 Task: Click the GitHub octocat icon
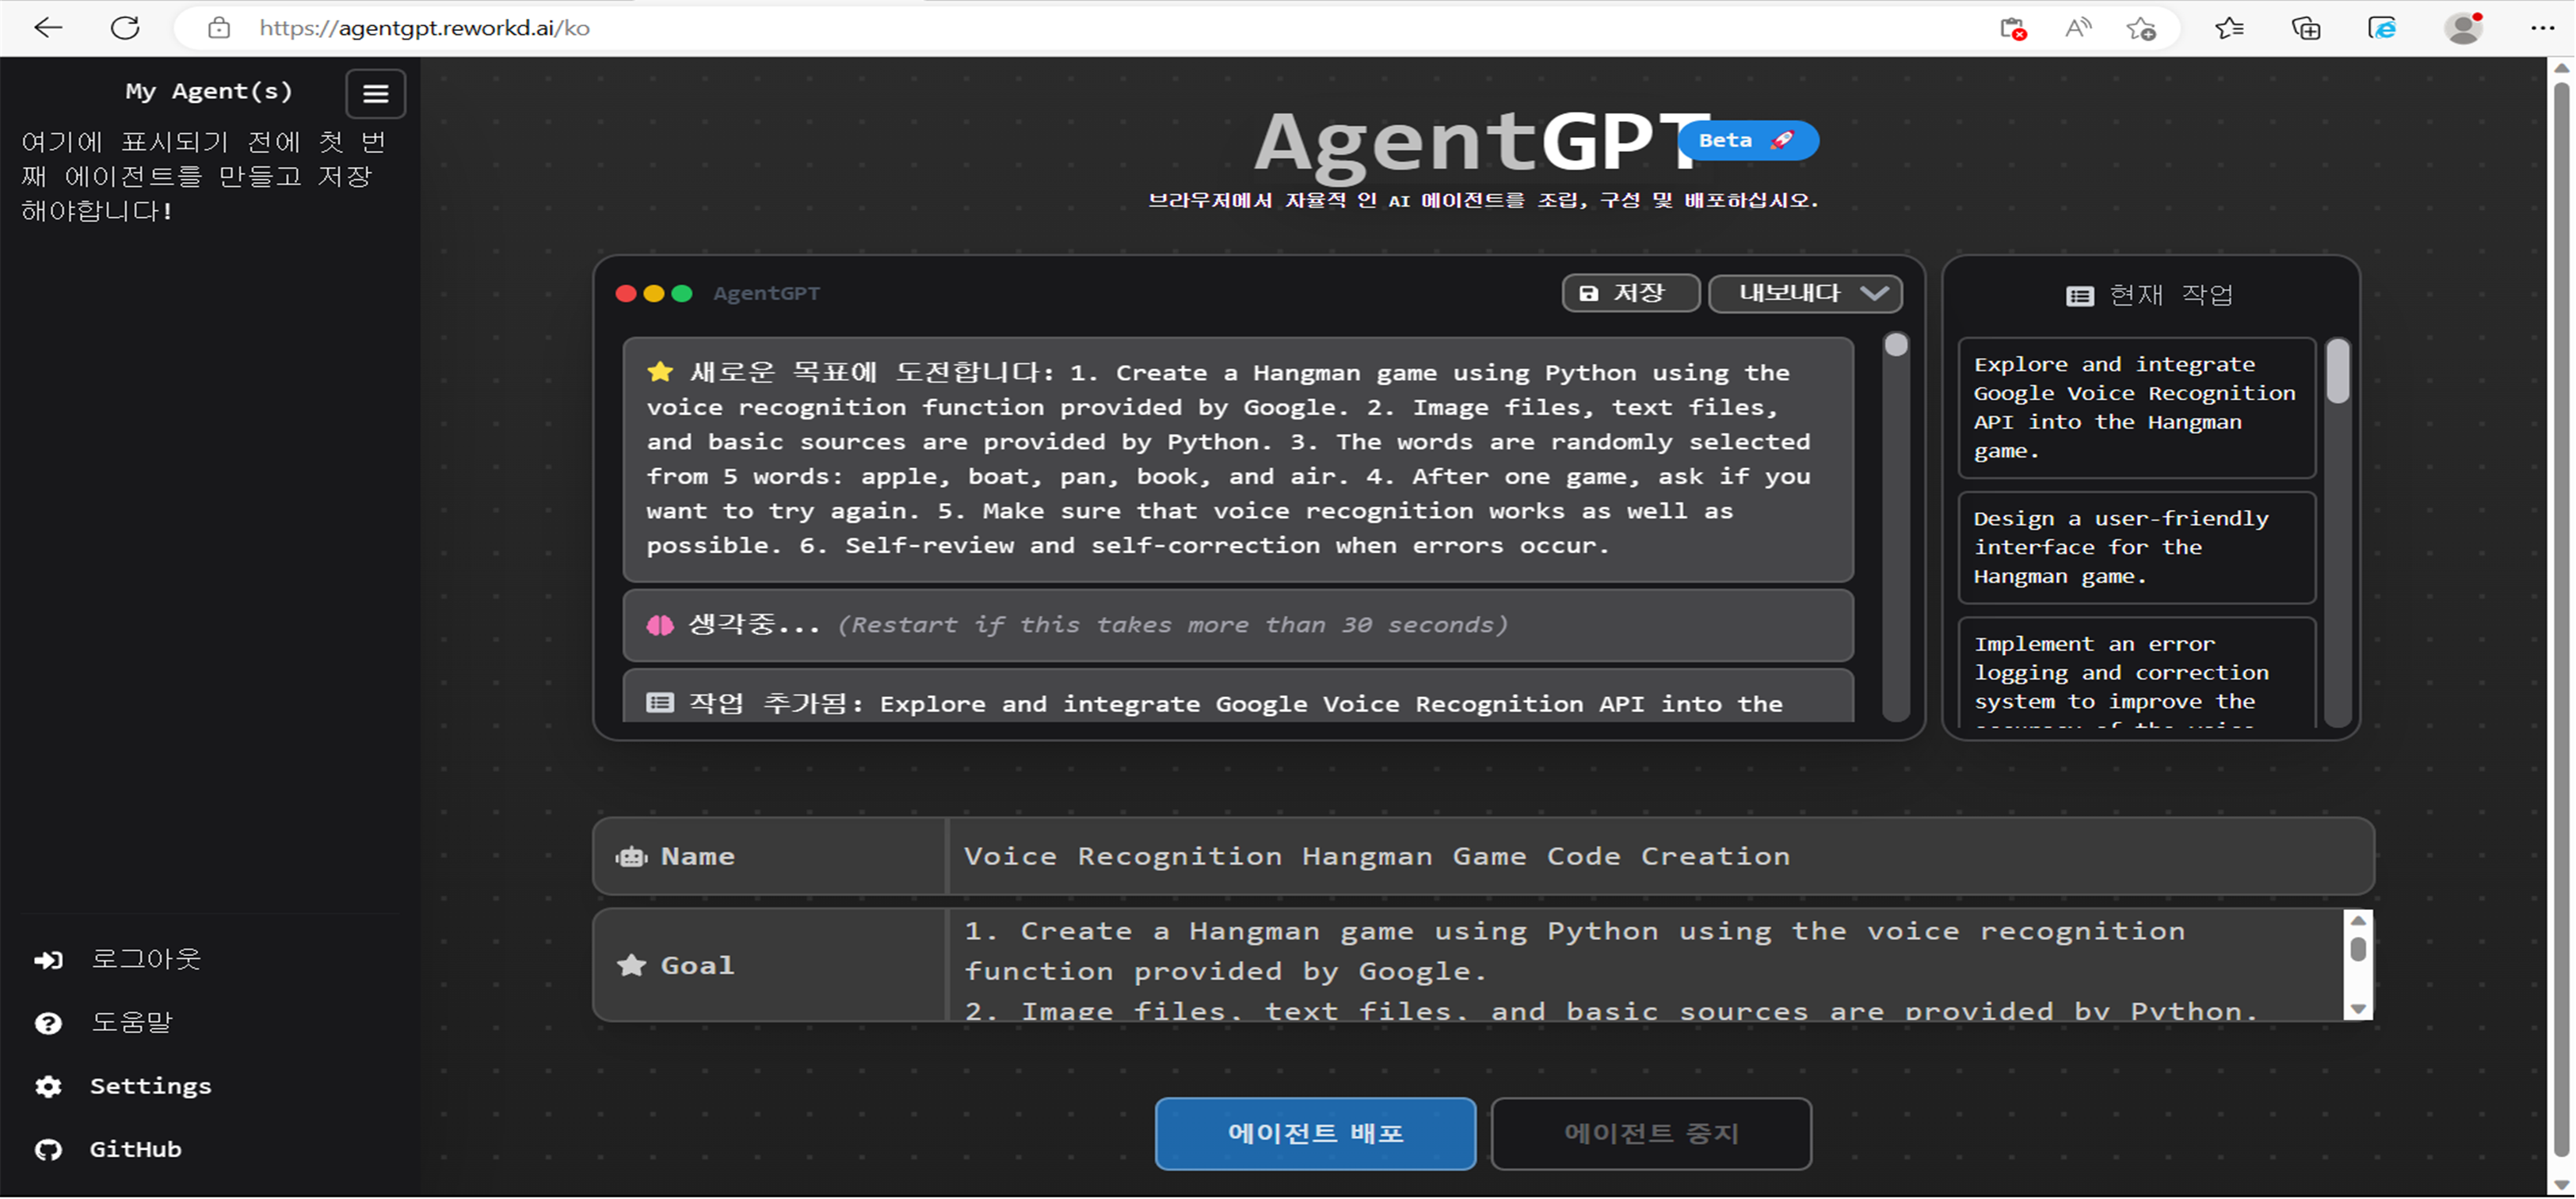pyautogui.click(x=48, y=1150)
